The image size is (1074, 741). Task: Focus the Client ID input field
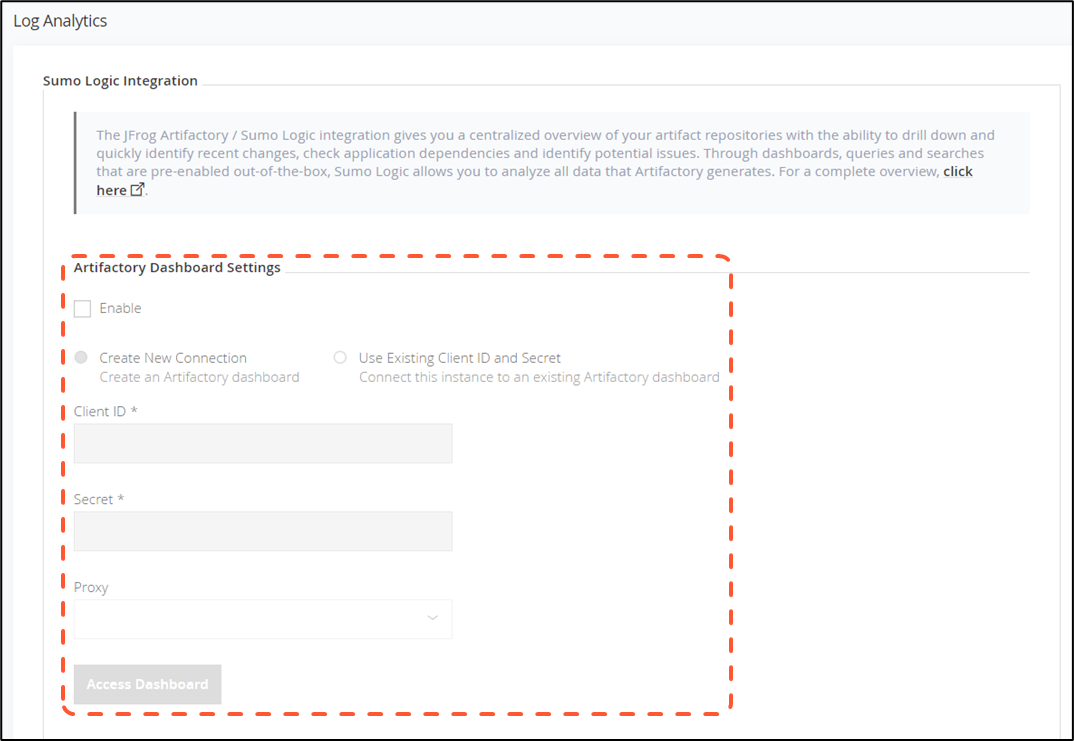coord(263,443)
